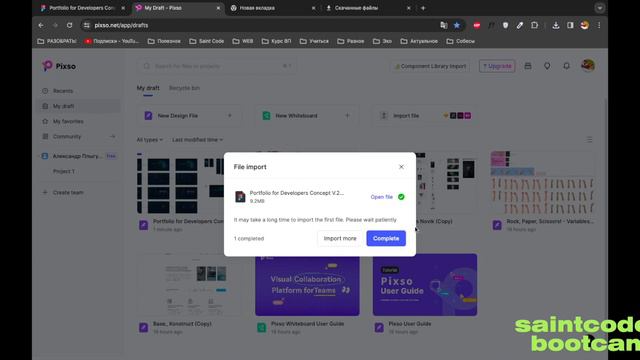Open Pixso Whiteboard User Guide thumbnail

307,284
